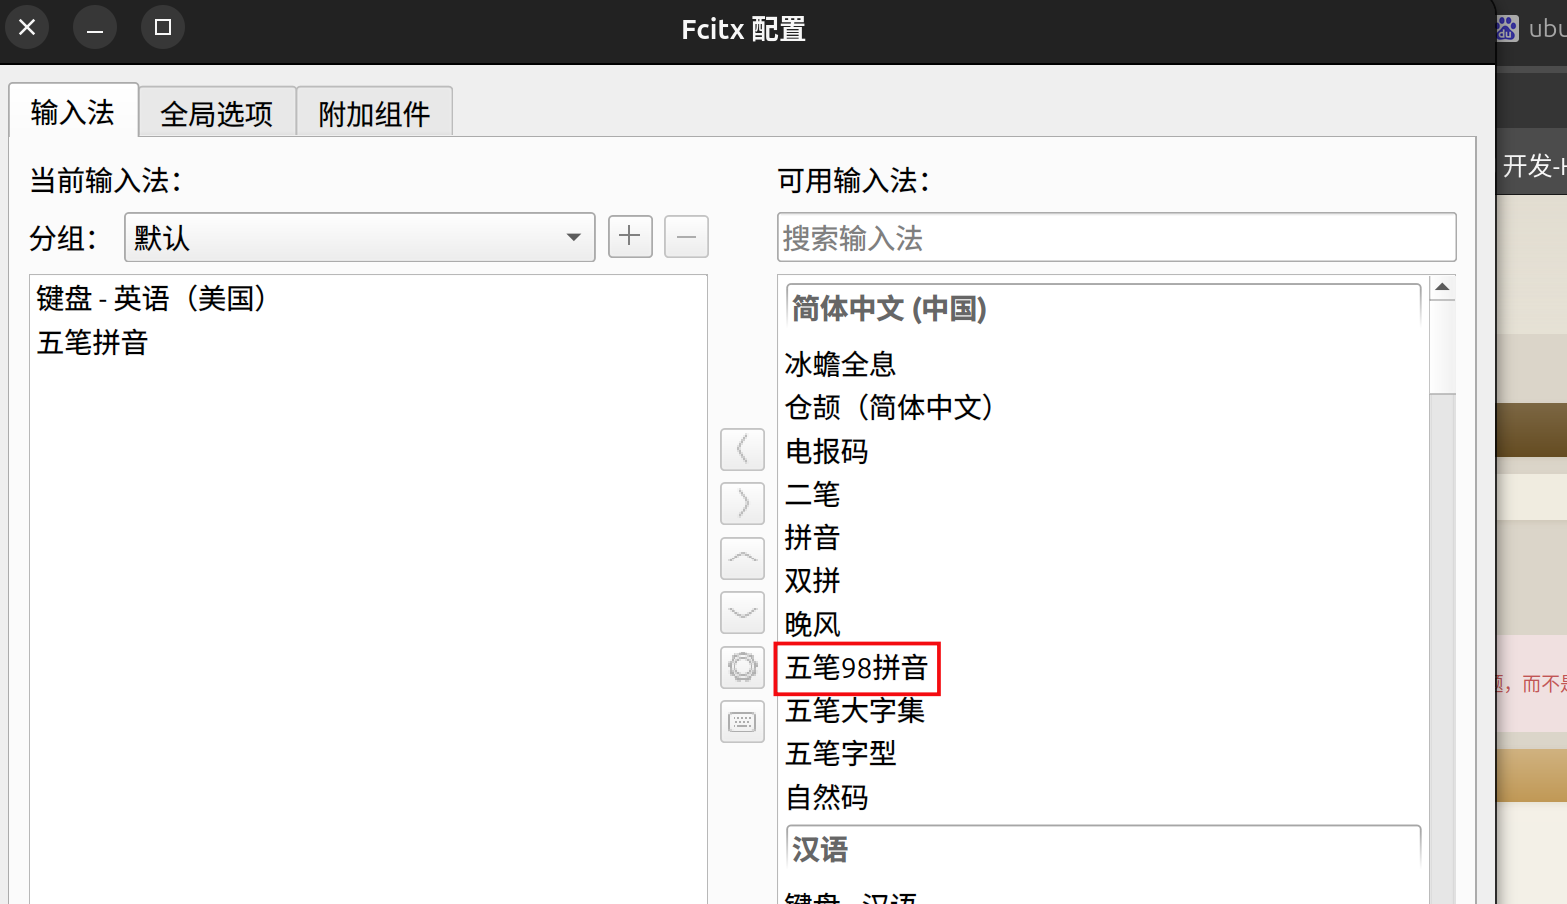Select 二笔 input method
1567x904 pixels.
click(x=1103, y=494)
